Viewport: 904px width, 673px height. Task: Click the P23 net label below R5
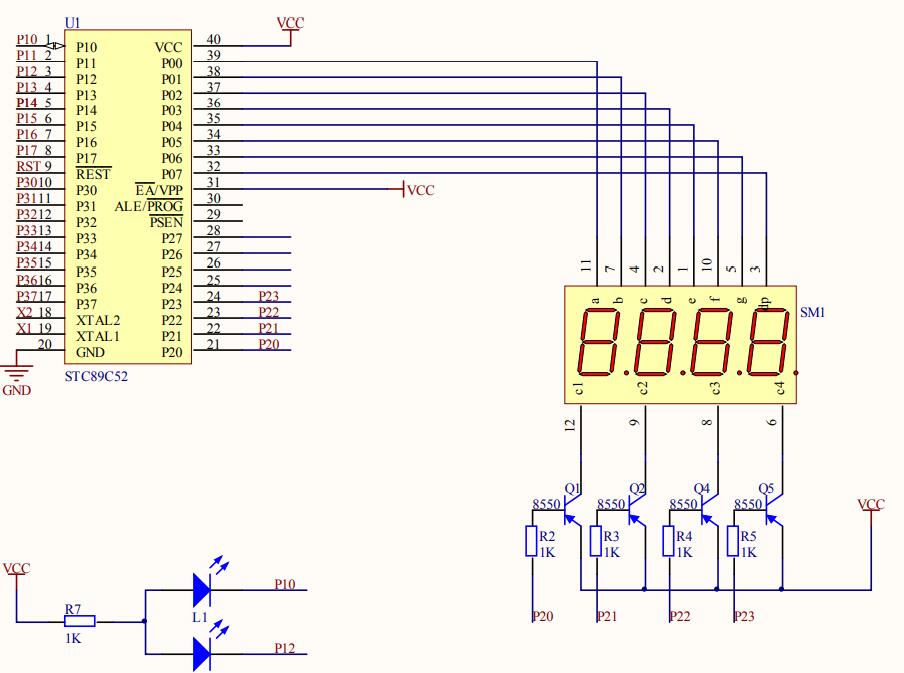(x=744, y=616)
